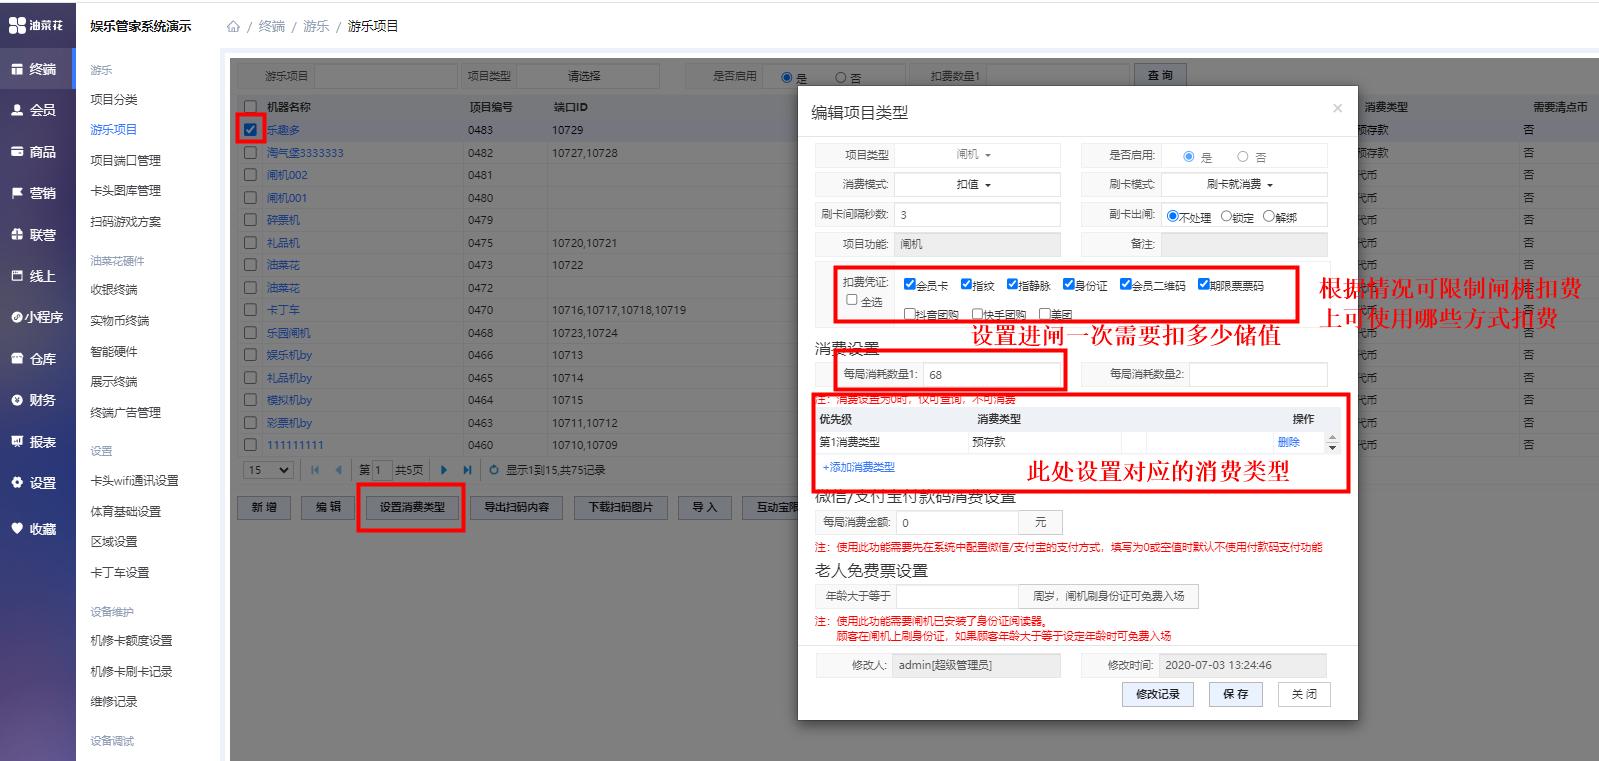Uncheck 指静脉 credential checkbox
This screenshot has width=1599, height=761.
coord(1012,284)
